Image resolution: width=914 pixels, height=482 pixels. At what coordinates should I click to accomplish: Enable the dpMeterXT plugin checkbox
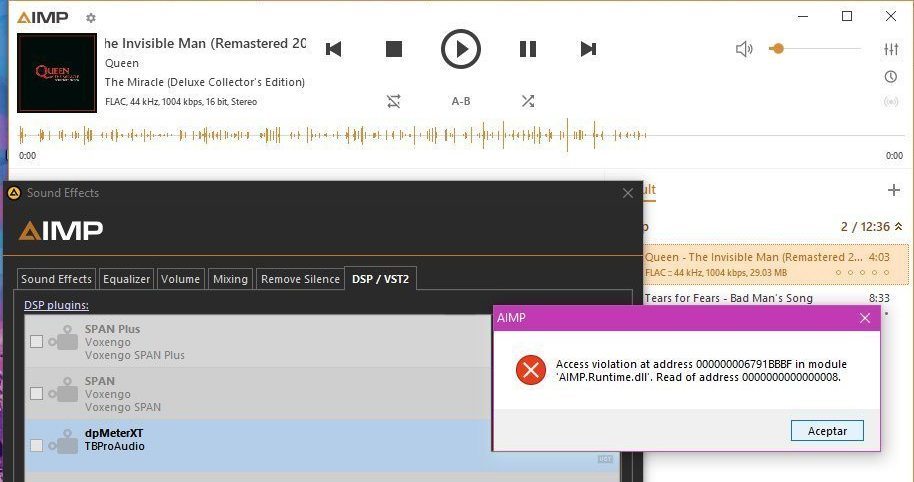pyautogui.click(x=37, y=445)
